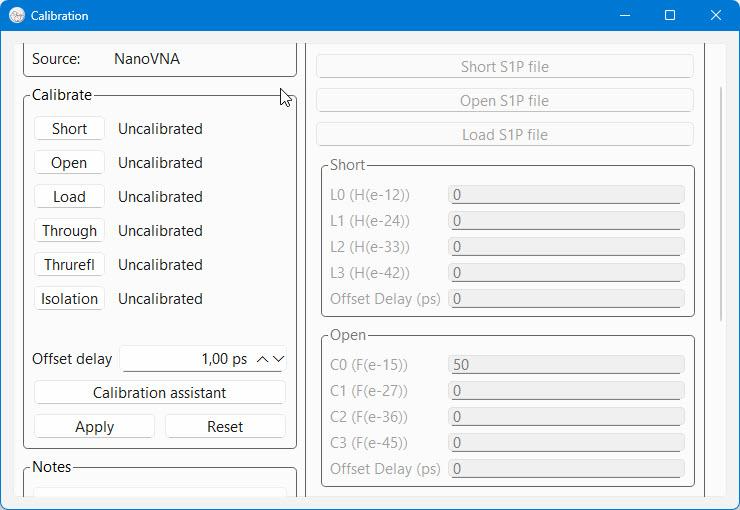Maximize the Calibration window
This screenshot has height=510, width=740.
pos(670,15)
